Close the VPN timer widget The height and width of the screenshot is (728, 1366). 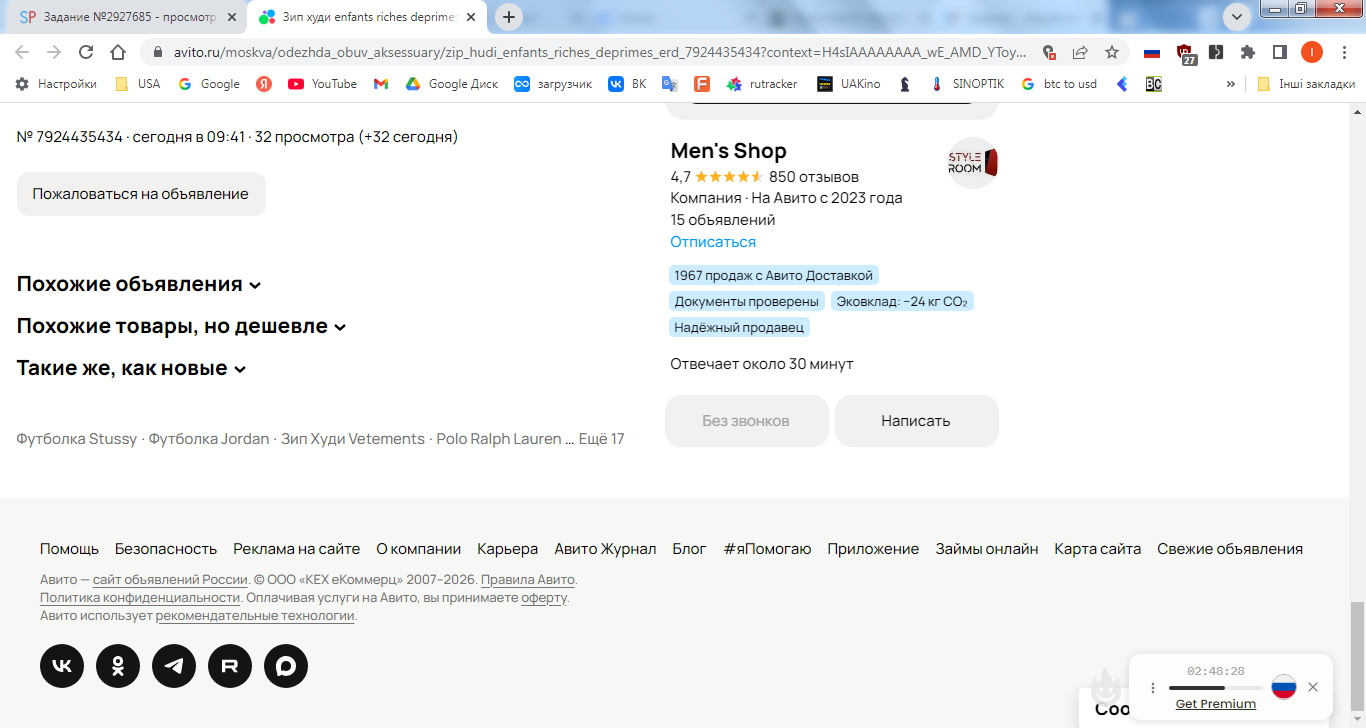point(1313,687)
